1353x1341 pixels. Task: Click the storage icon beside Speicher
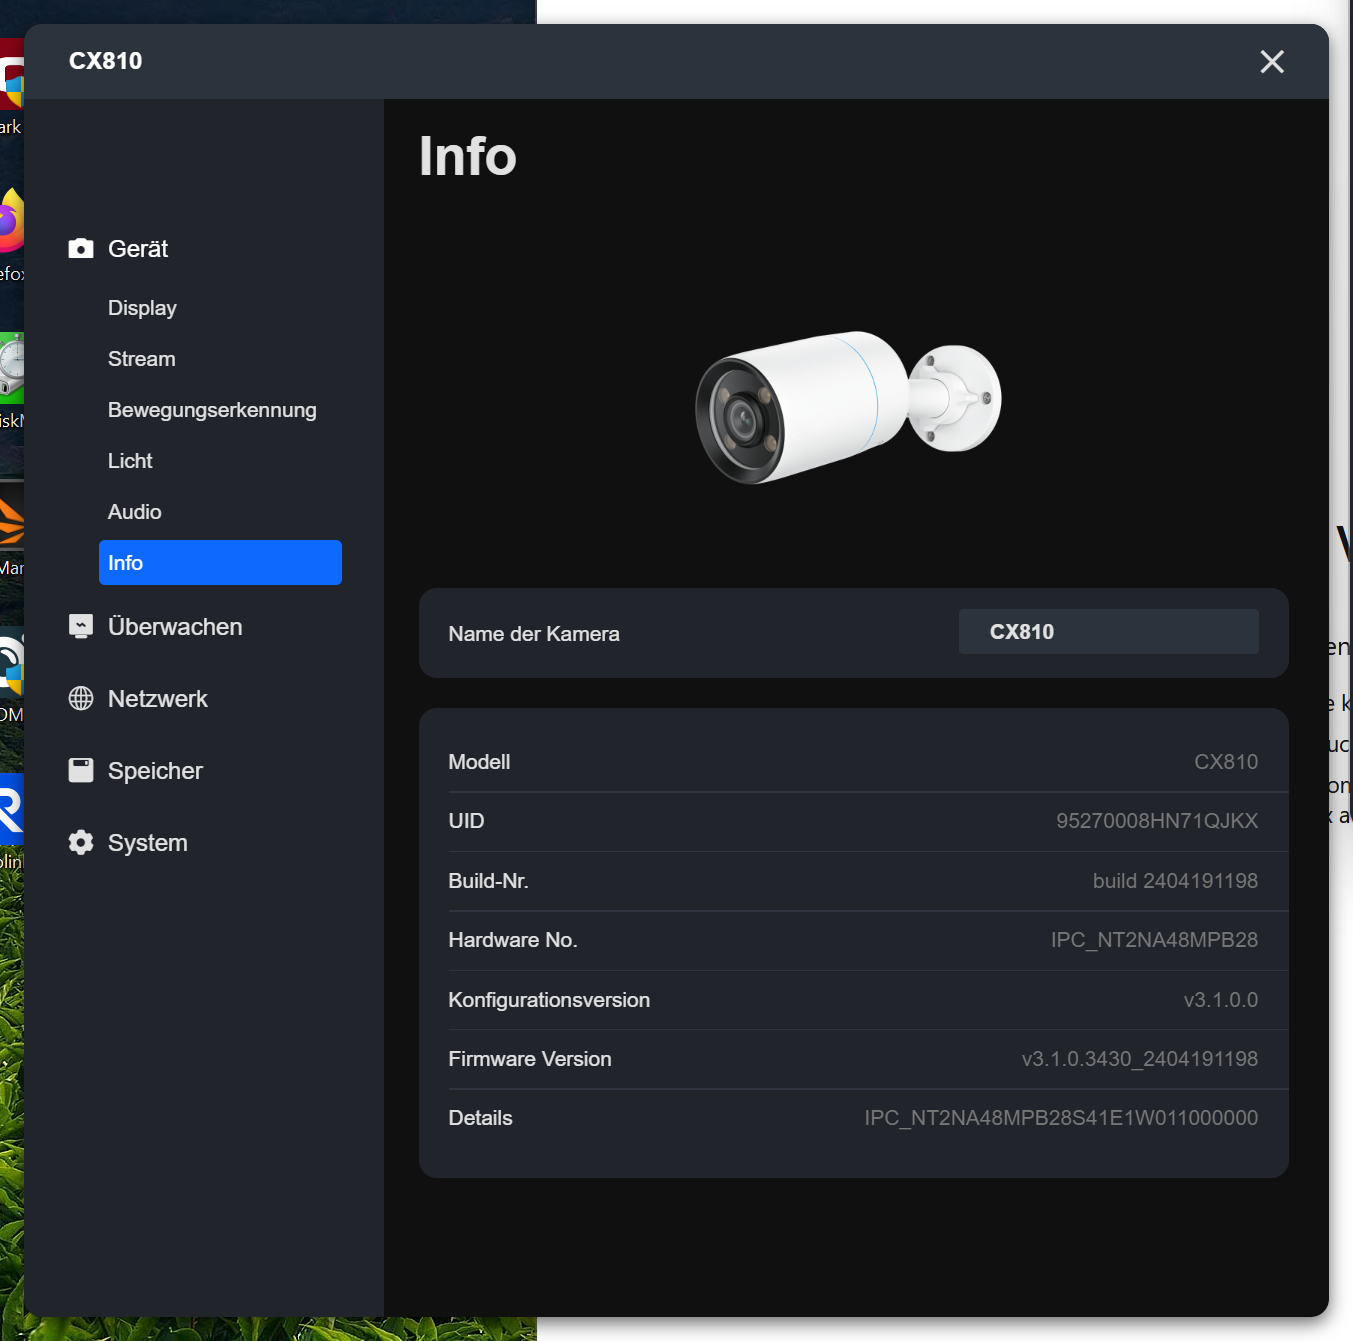coord(81,771)
